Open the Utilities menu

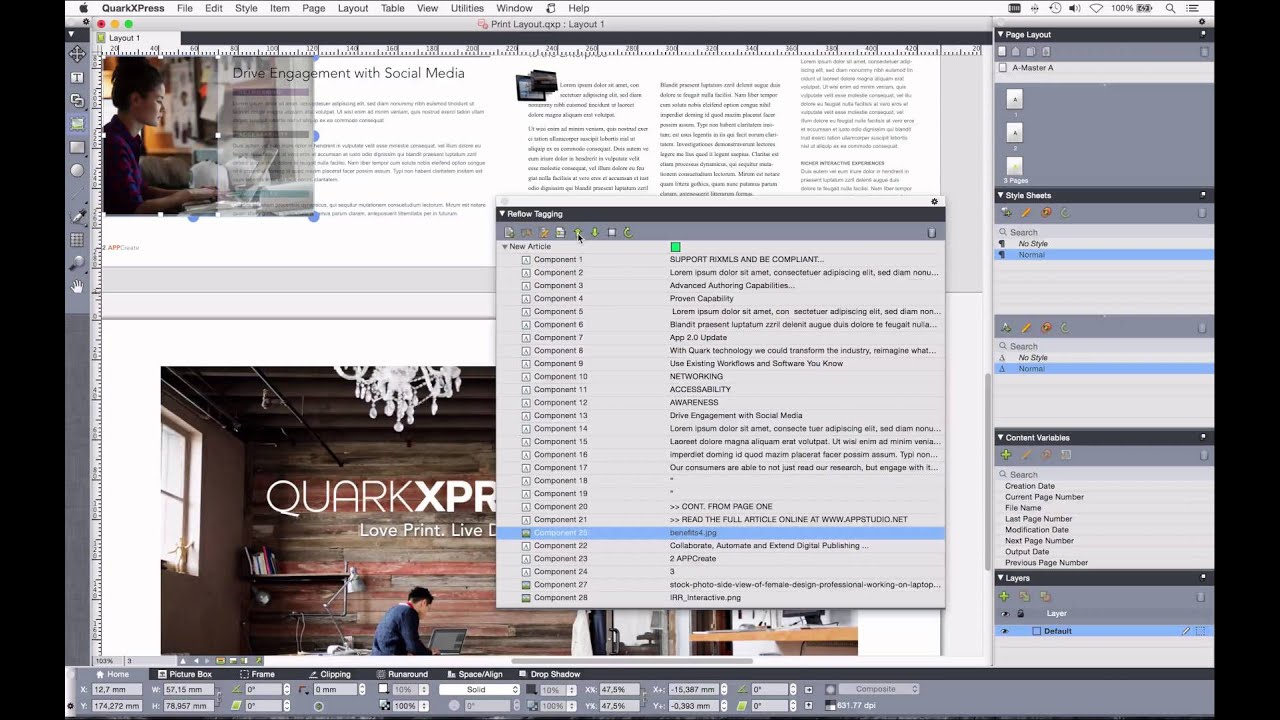tap(467, 8)
